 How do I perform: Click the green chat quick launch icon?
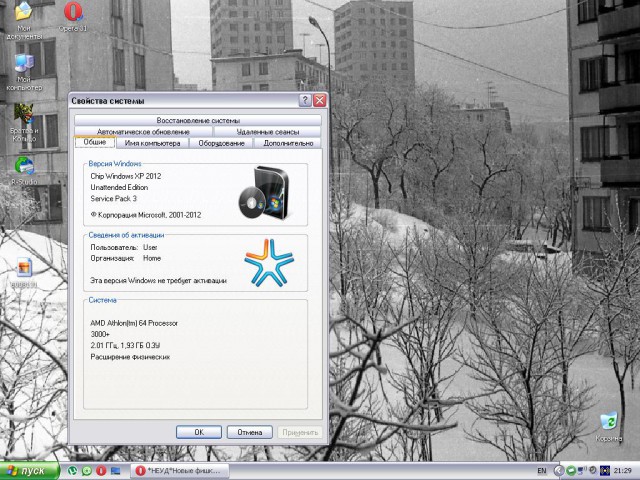point(87,471)
